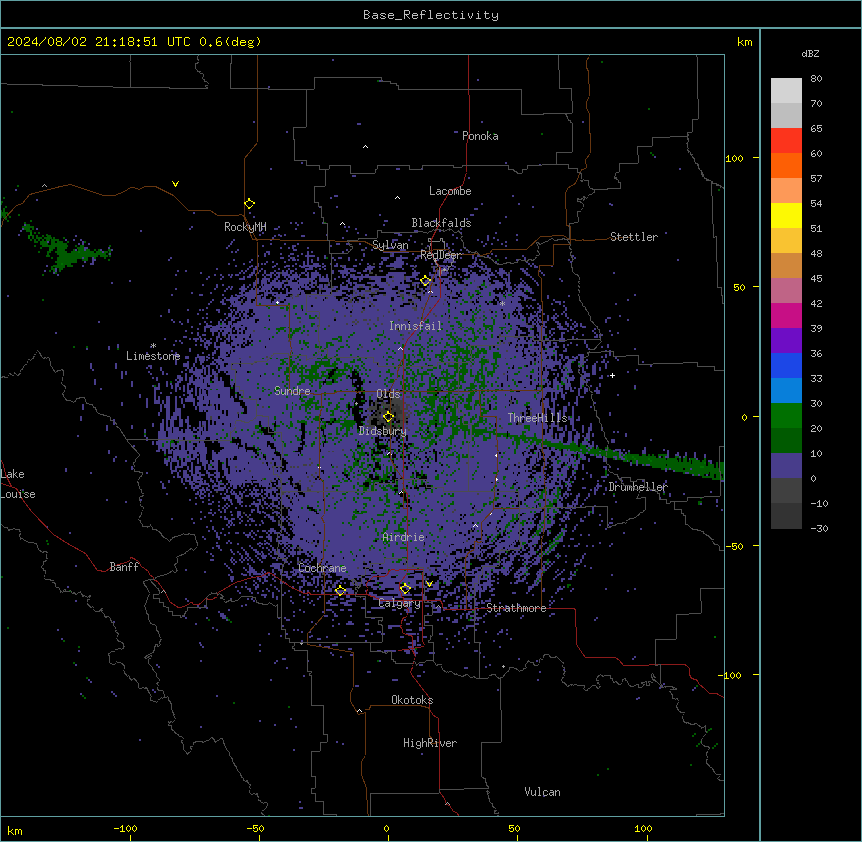Click the RedDeer city label
862x842 pixels.
point(440,255)
